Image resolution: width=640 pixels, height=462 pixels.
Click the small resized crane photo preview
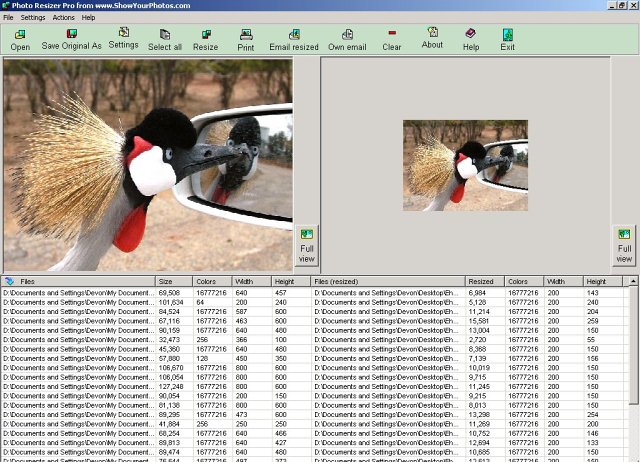tap(465, 165)
